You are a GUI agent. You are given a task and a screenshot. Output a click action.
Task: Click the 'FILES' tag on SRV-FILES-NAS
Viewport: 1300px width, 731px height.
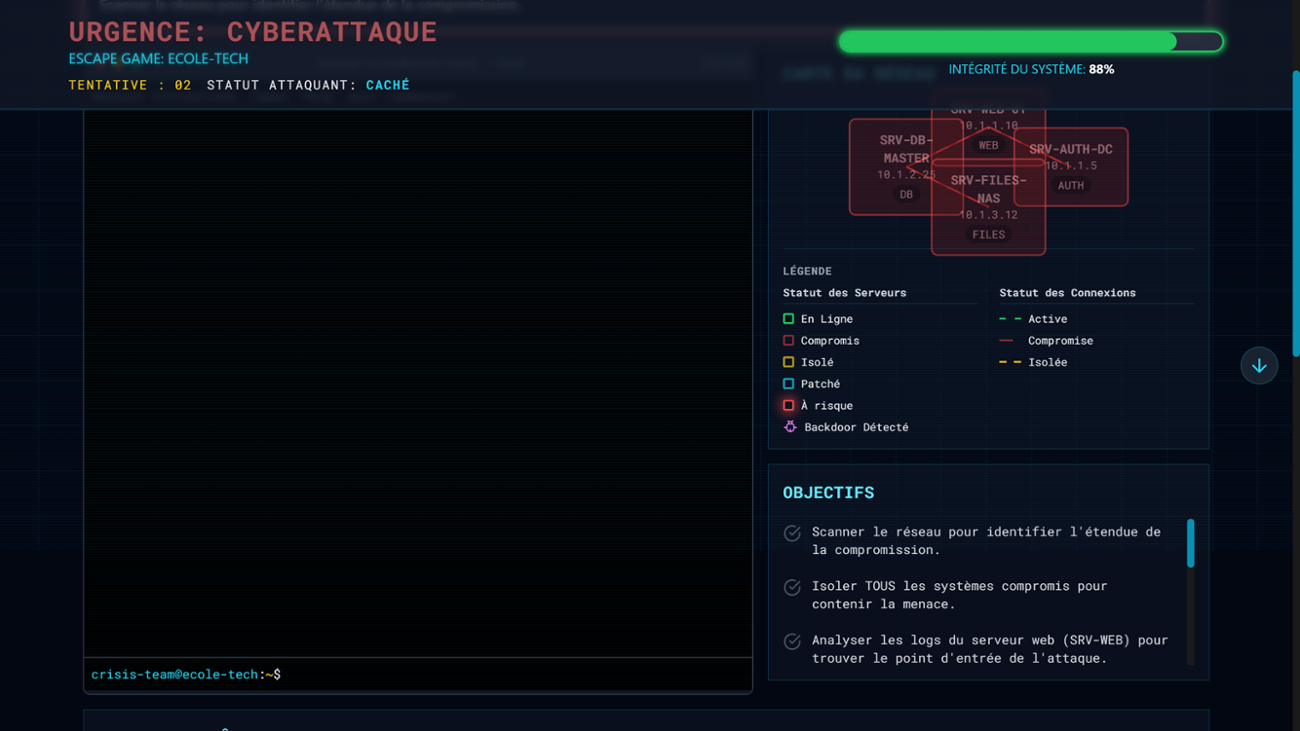[x=988, y=235]
